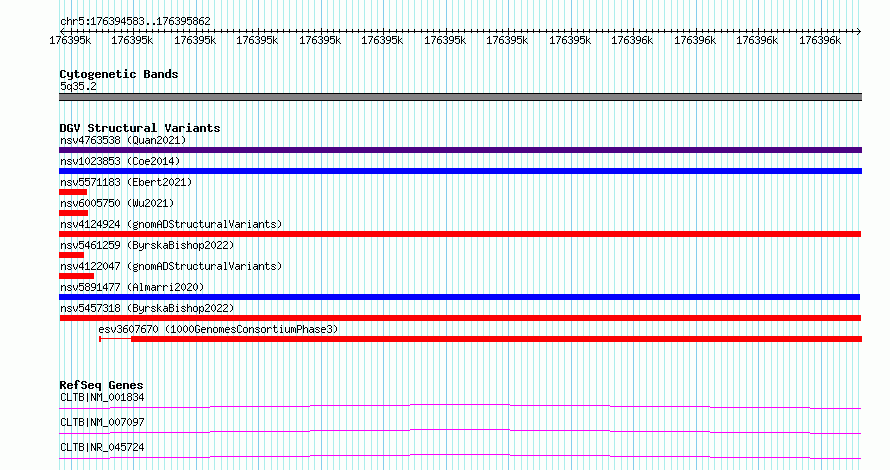Click the chr5:176394583..176395862 coordinate label
890x470 pixels.
click(x=135, y=21)
